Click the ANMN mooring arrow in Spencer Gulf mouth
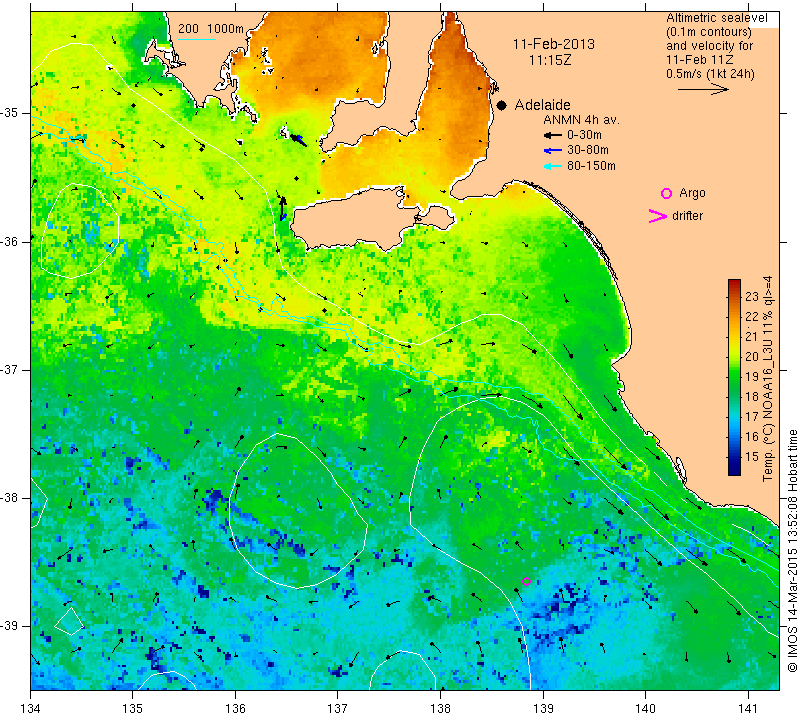This screenshot has width=800, height=720. tap(296, 138)
